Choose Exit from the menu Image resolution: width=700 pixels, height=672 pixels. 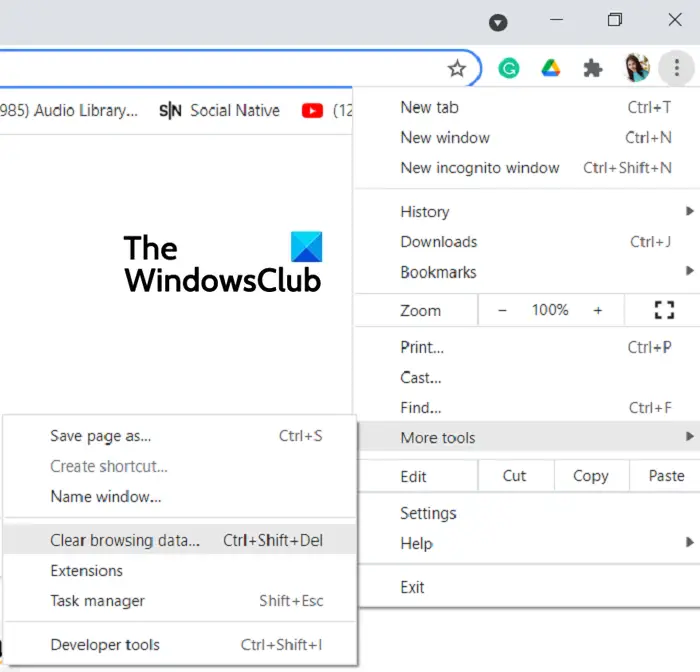[528, 587]
